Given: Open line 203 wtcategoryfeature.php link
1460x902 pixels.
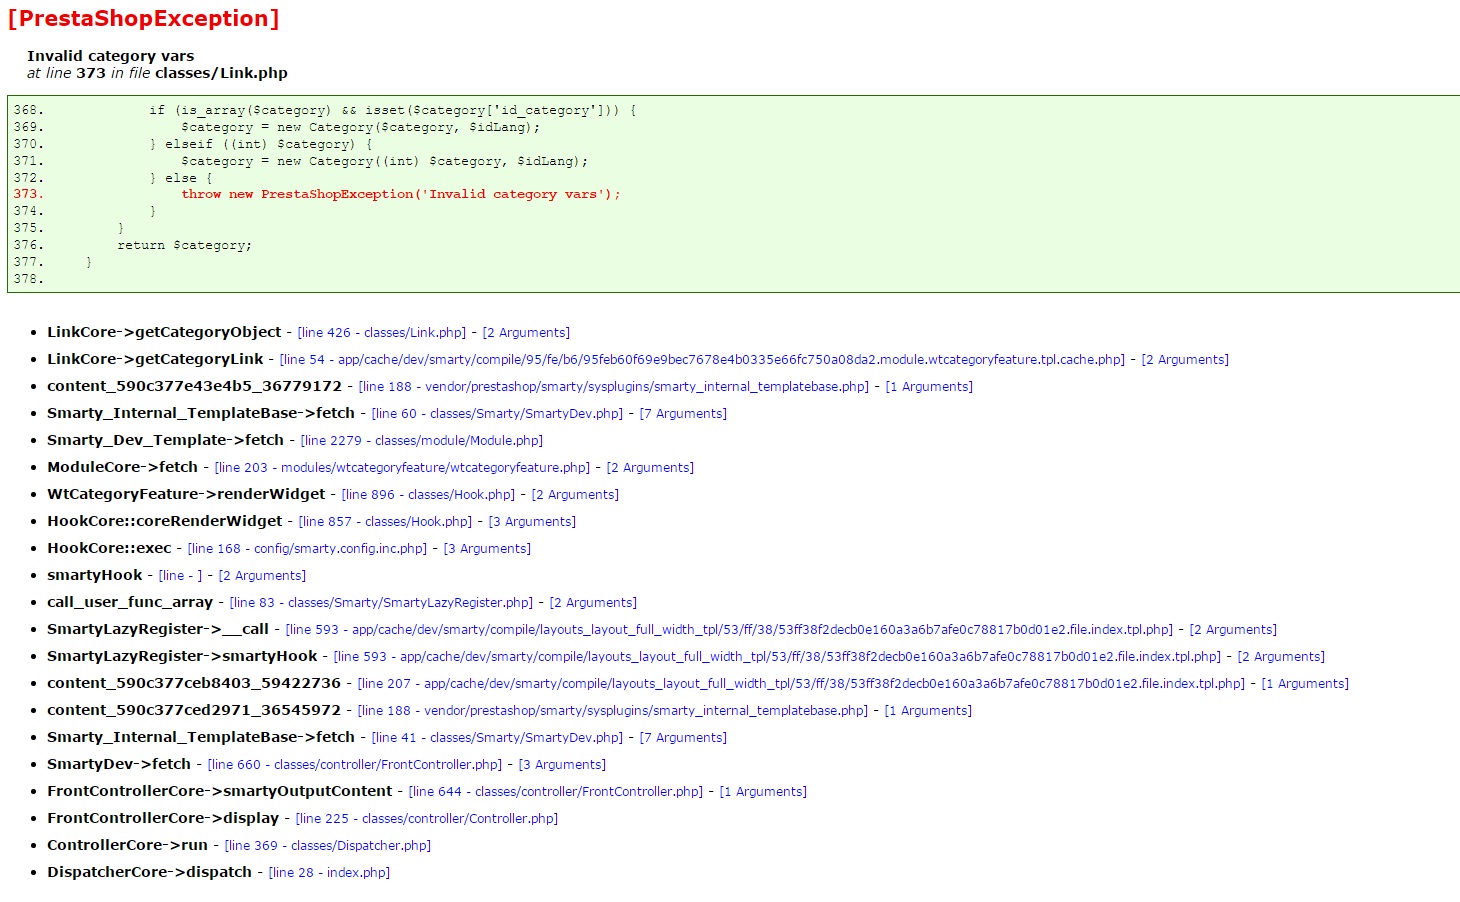Looking at the screenshot, I should click(403, 468).
